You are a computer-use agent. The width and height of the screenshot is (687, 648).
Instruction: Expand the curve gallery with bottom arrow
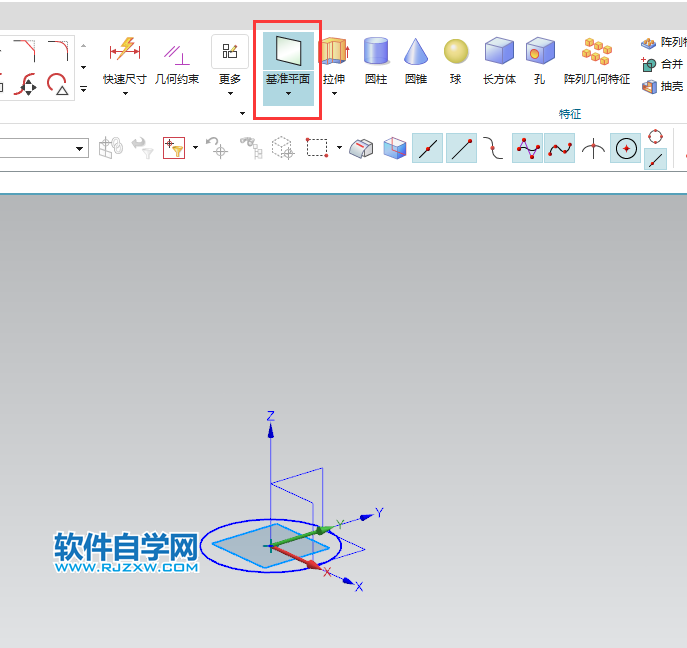[x=84, y=89]
